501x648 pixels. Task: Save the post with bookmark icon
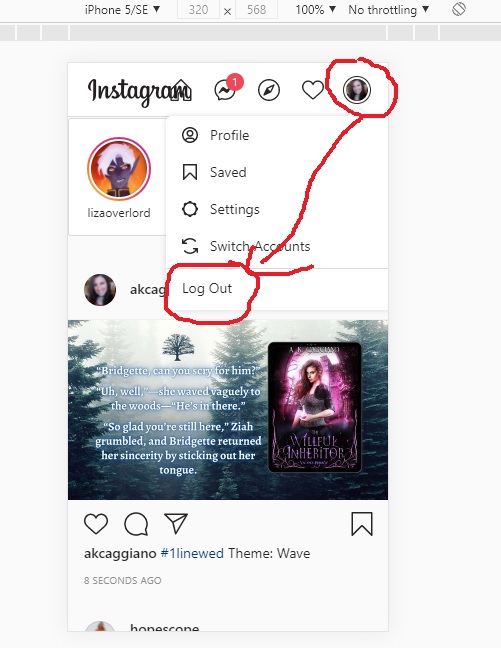[362, 524]
